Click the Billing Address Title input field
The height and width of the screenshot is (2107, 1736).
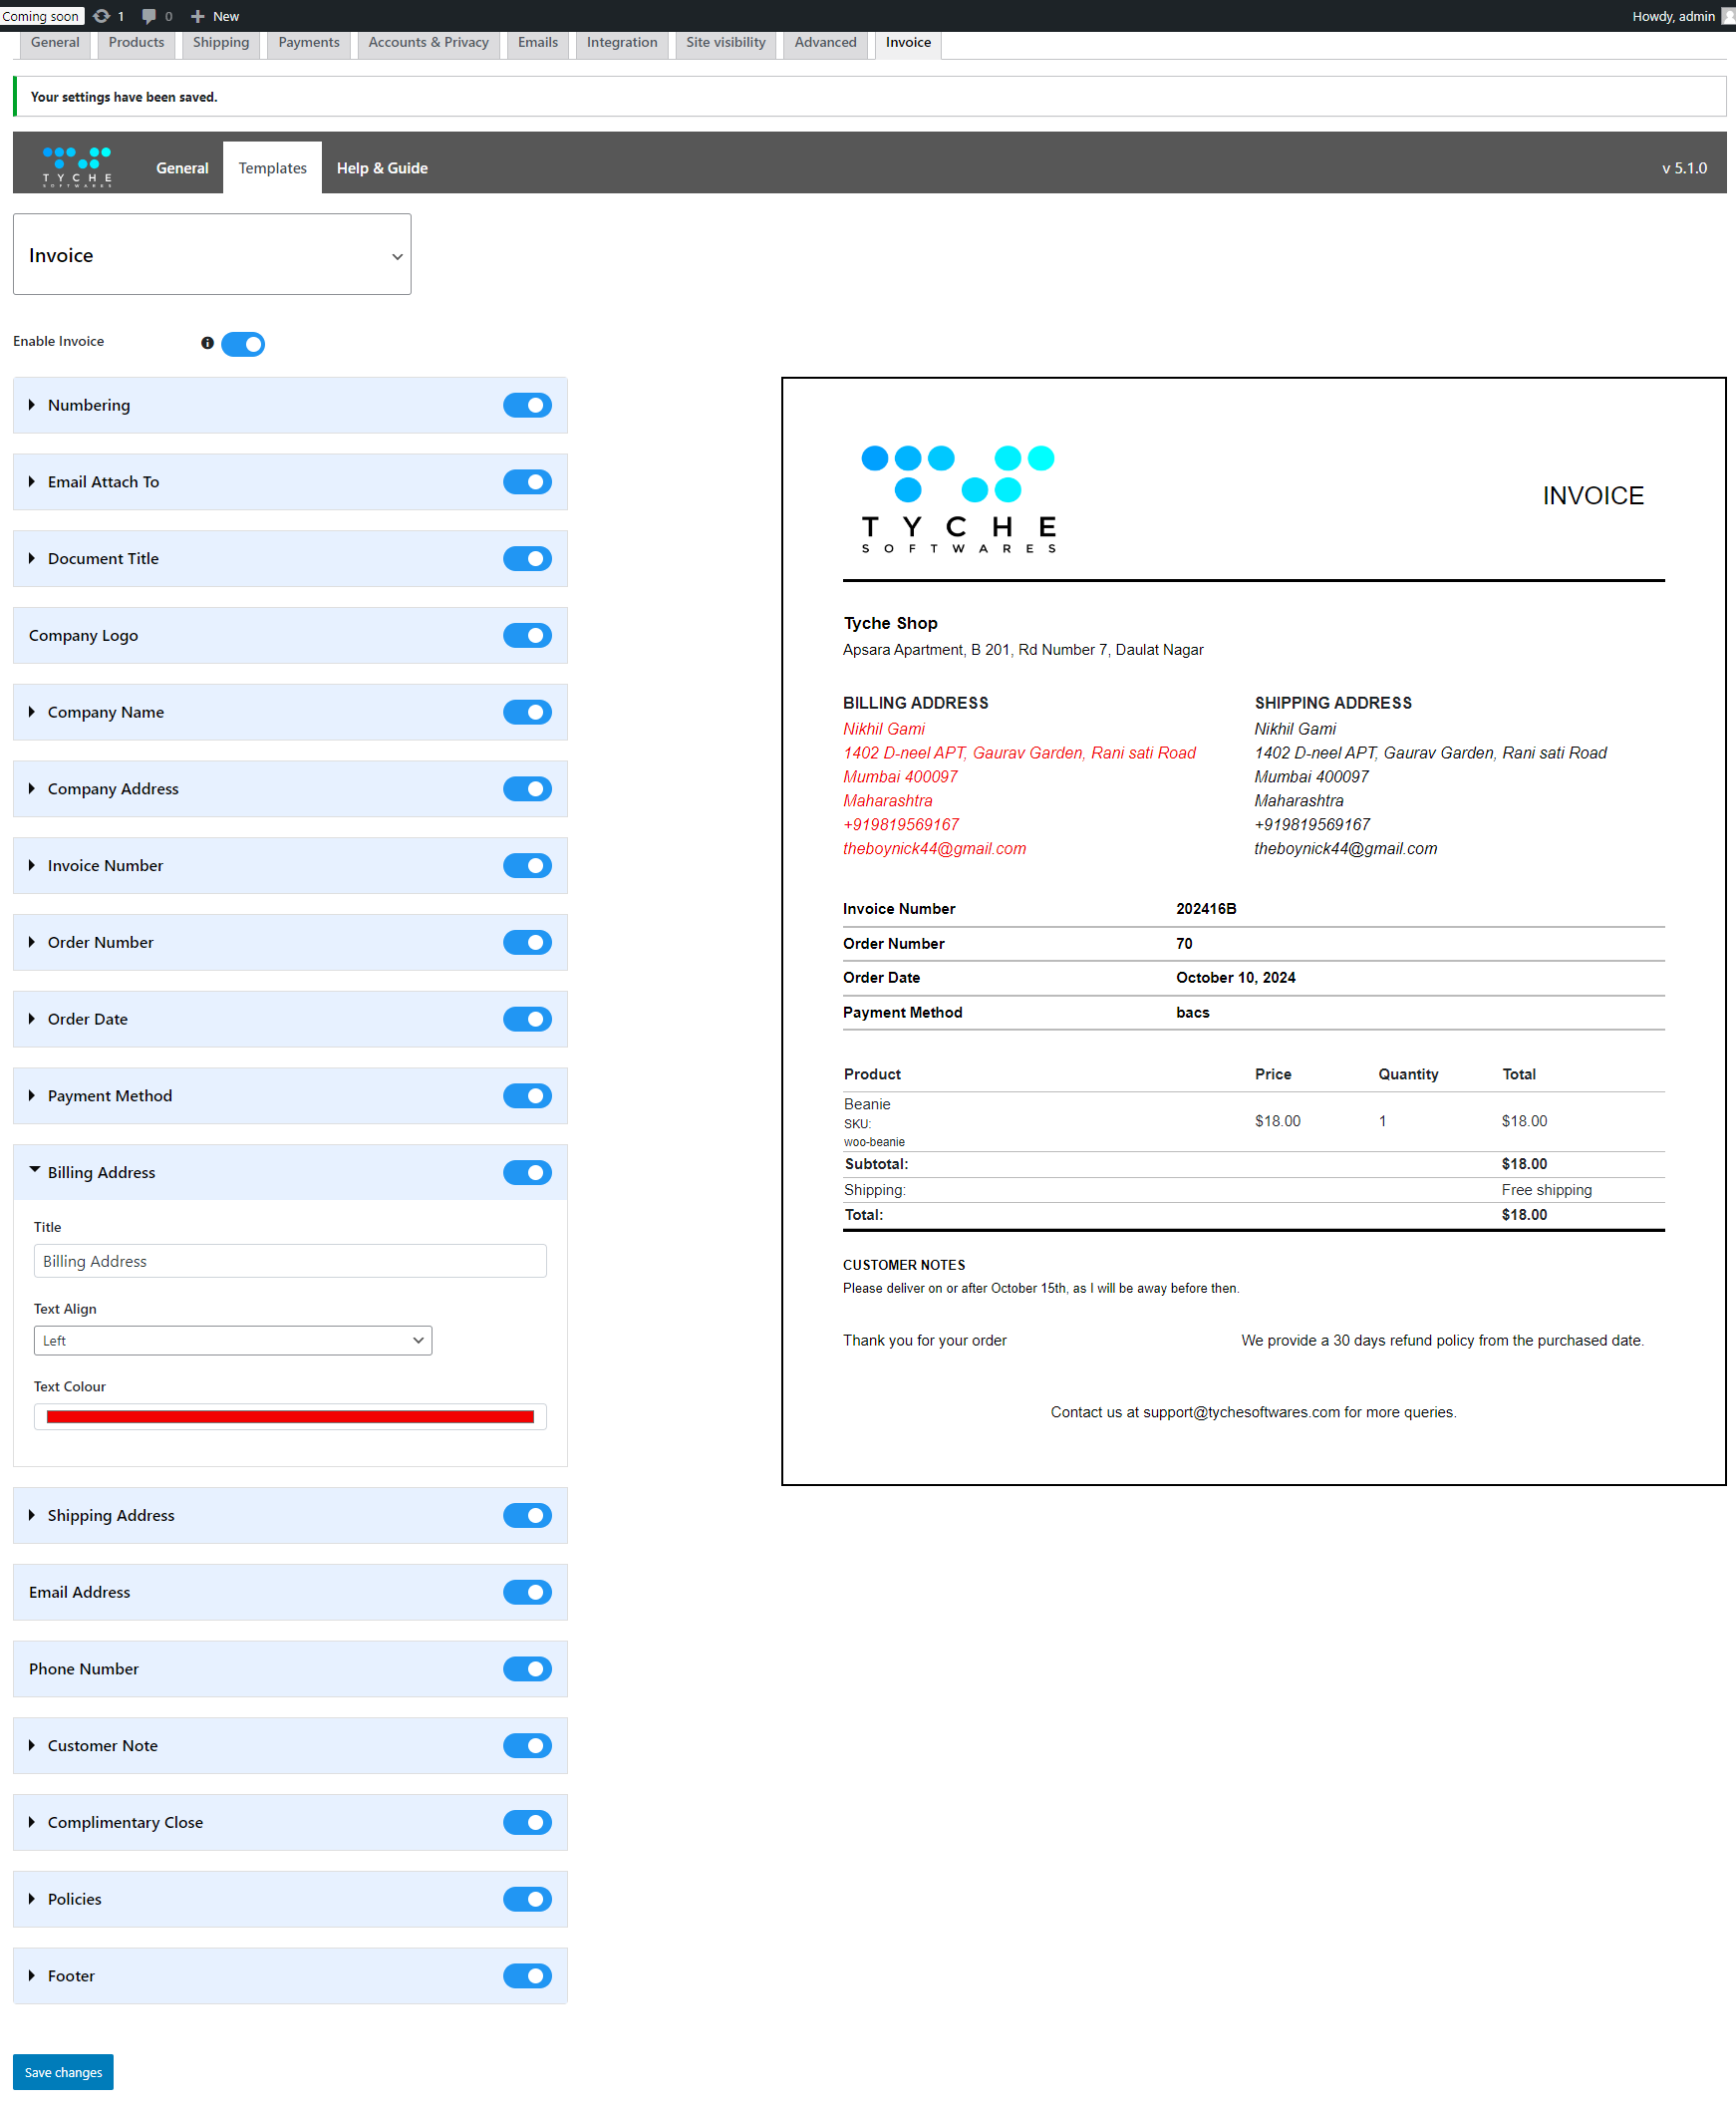tap(289, 1260)
